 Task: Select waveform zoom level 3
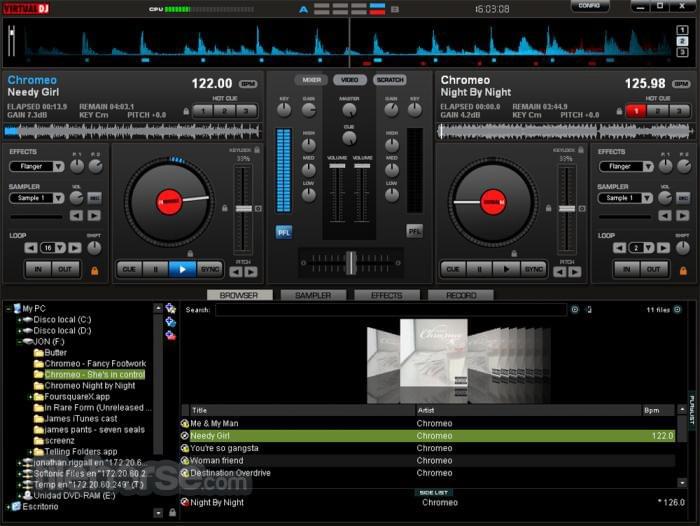[x=682, y=52]
